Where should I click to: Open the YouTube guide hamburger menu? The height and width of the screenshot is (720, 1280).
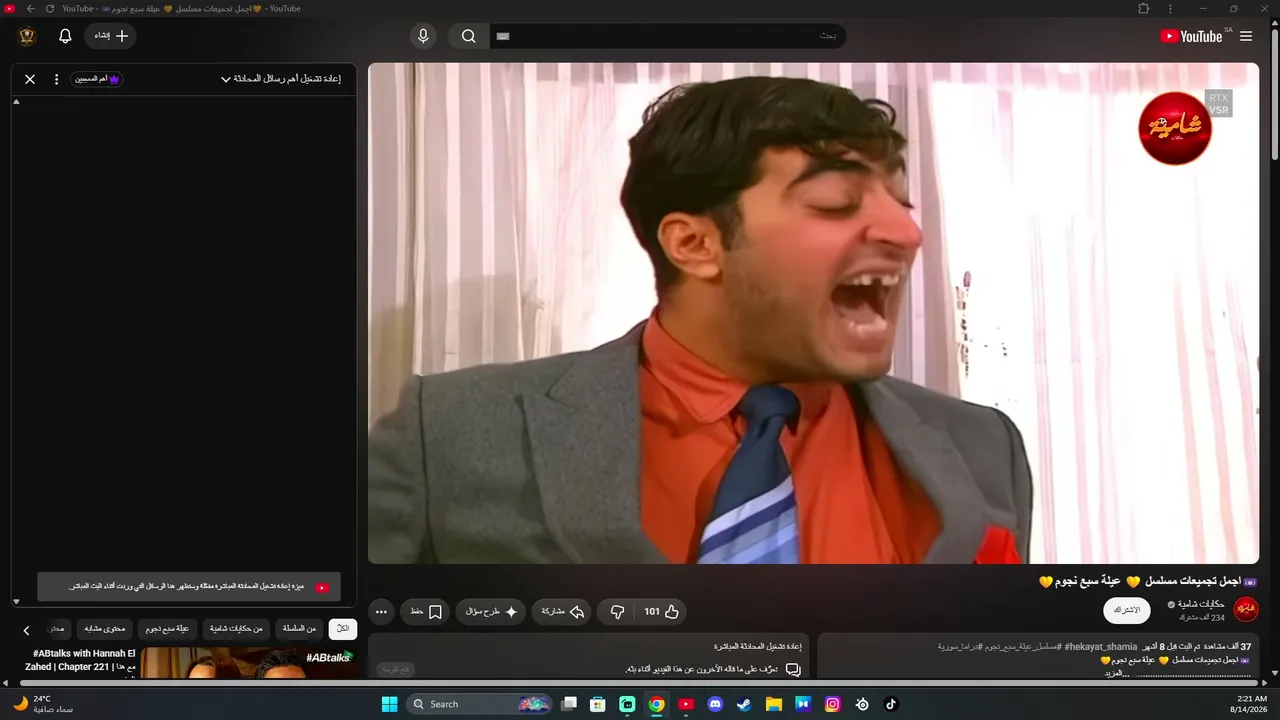pos(1246,36)
